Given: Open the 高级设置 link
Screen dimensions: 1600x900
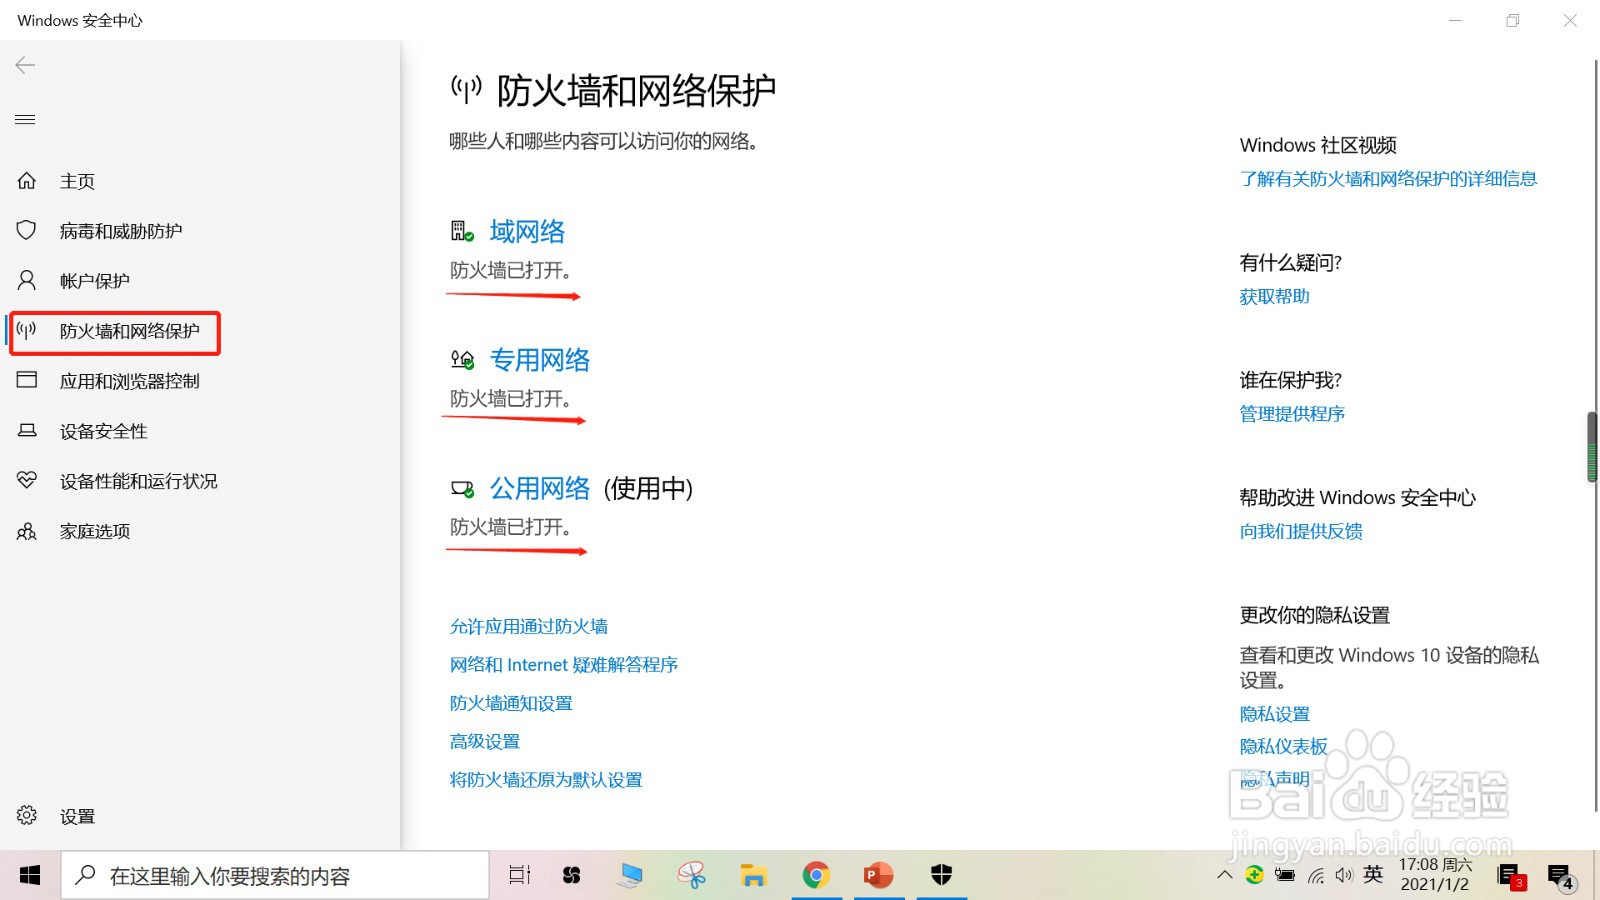Looking at the screenshot, I should (484, 741).
